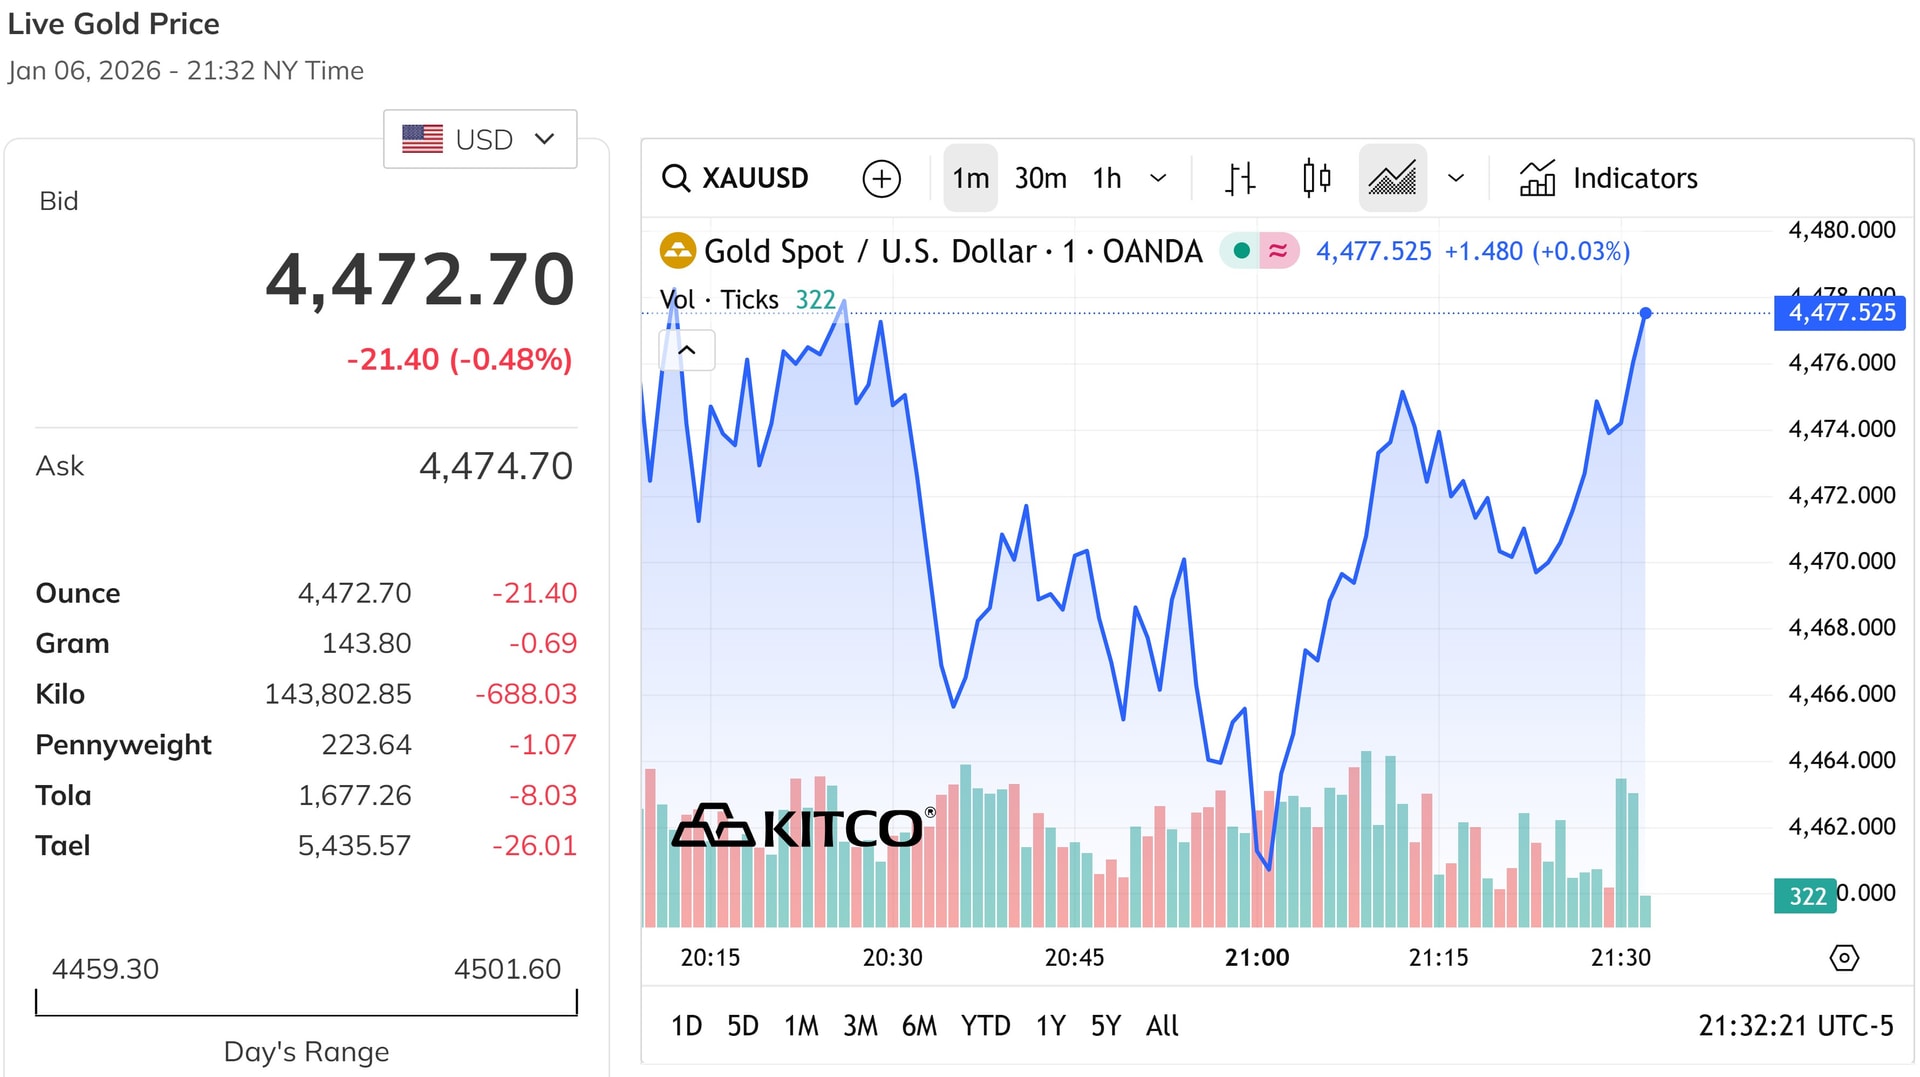Open the timeframe dropdown next to 1h
The width and height of the screenshot is (1920, 1077).
coord(1158,178)
